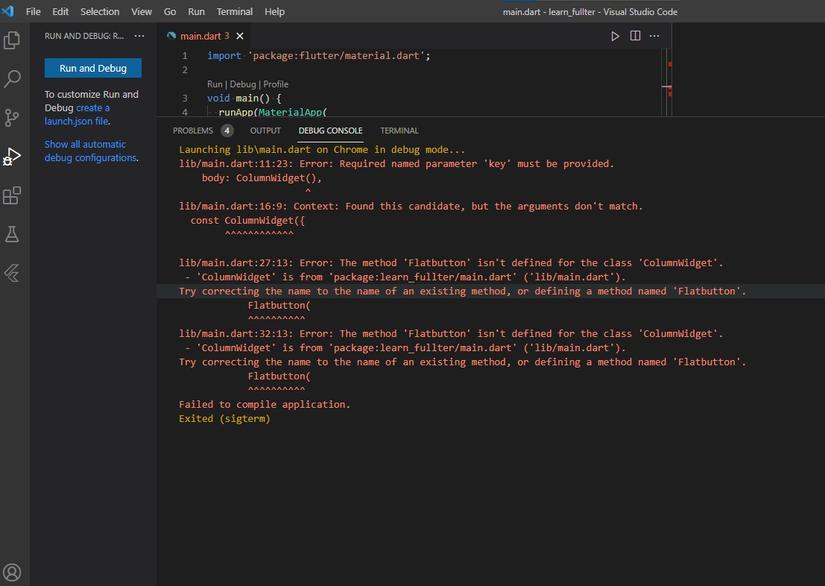Open the Search view in activity bar

(13, 79)
